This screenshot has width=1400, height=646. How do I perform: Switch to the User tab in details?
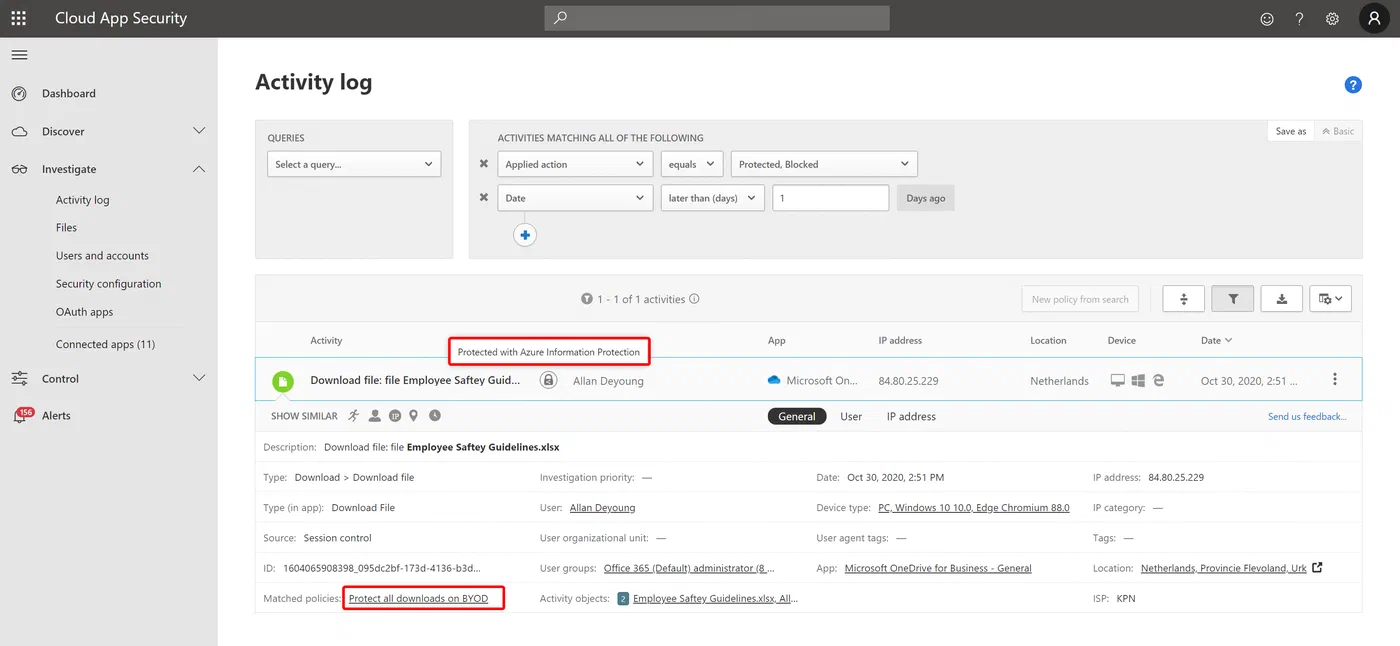(x=851, y=416)
